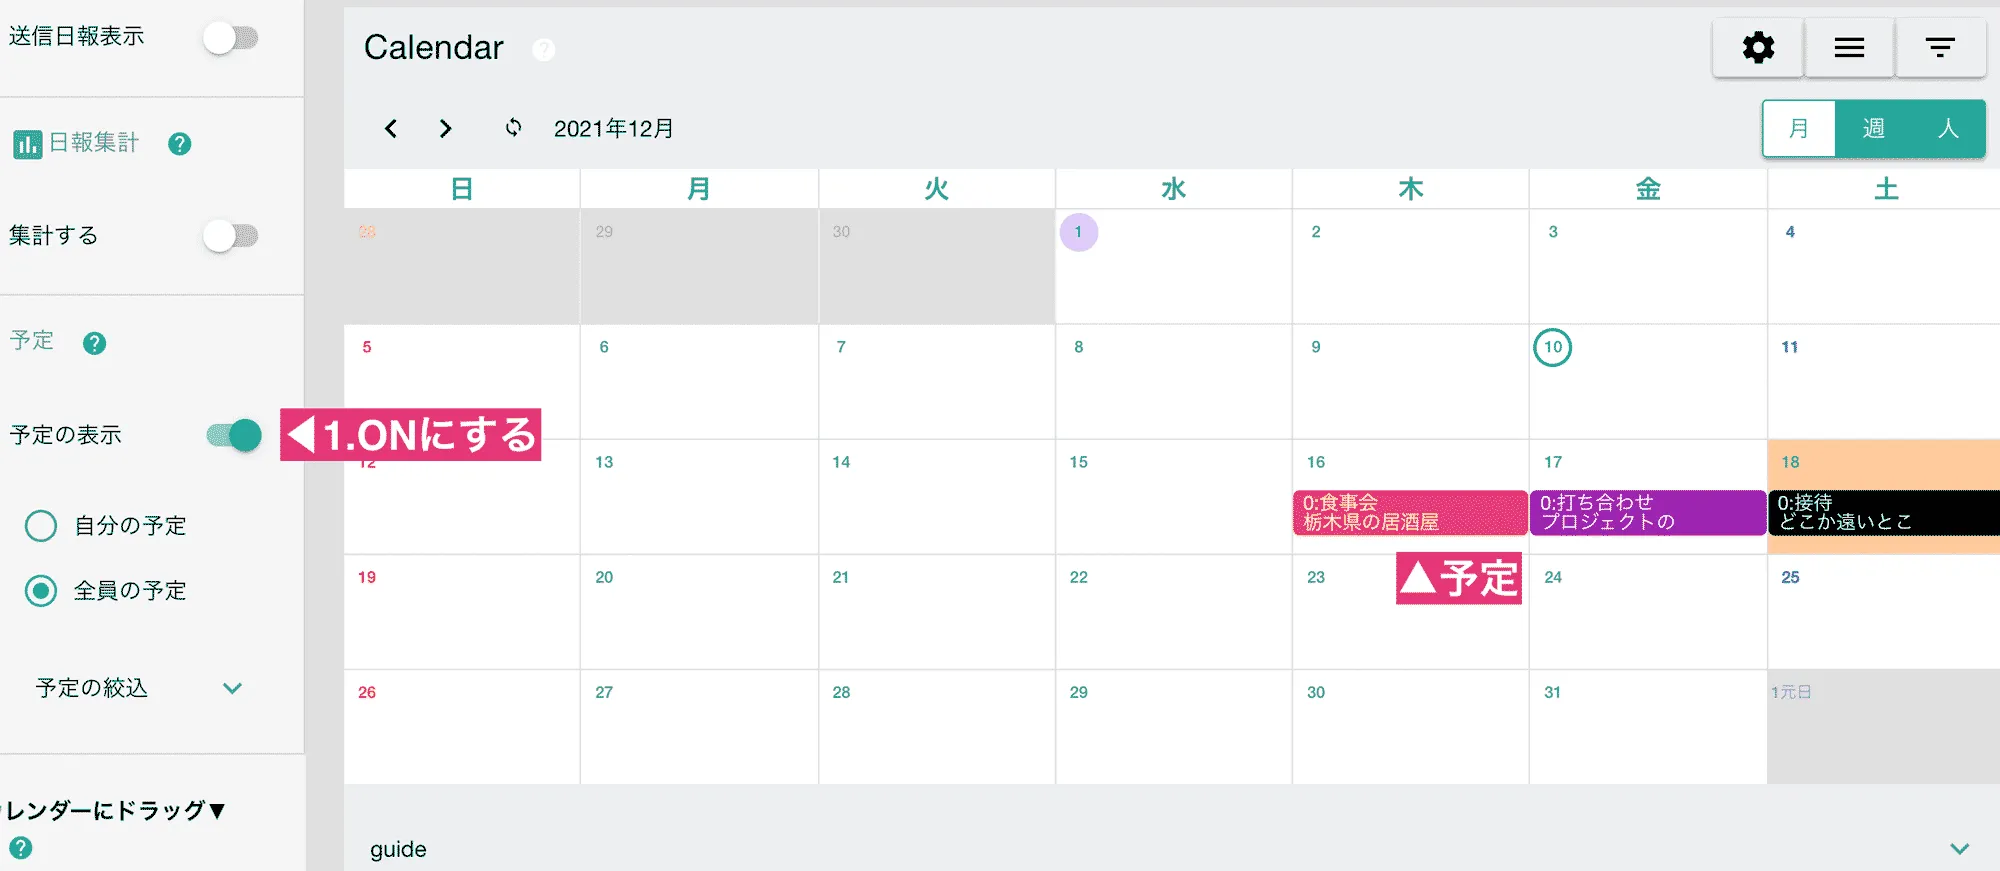Go to previous month arrow
The width and height of the screenshot is (2000, 871).
(391, 129)
